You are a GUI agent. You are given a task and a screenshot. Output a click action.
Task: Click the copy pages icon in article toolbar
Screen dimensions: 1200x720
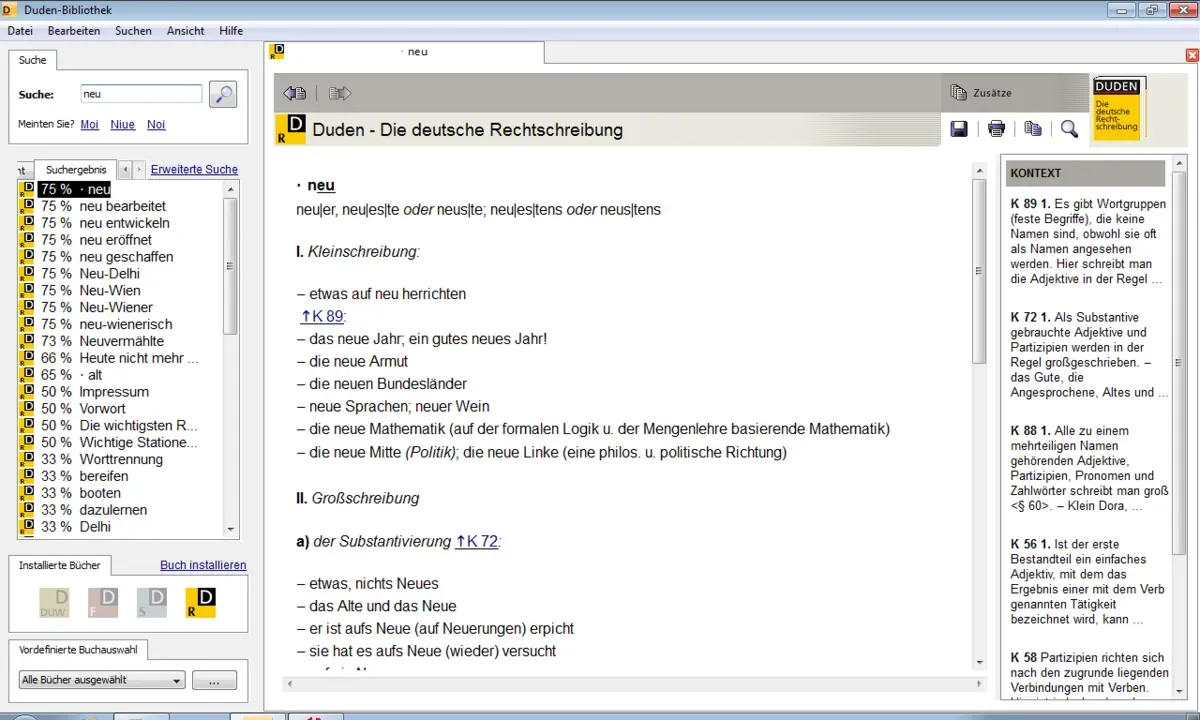point(1033,128)
